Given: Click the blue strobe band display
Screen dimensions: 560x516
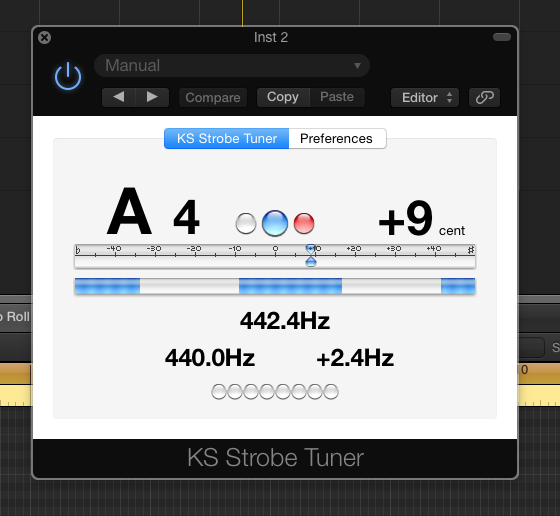Looking at the screenshot, I should [275, 286].
